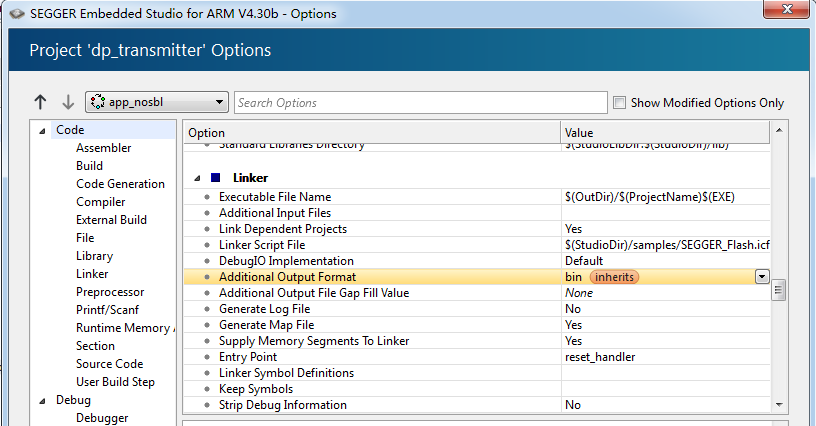Click the SEGGER Embedded Studio title bar icon

coord(17,14)
